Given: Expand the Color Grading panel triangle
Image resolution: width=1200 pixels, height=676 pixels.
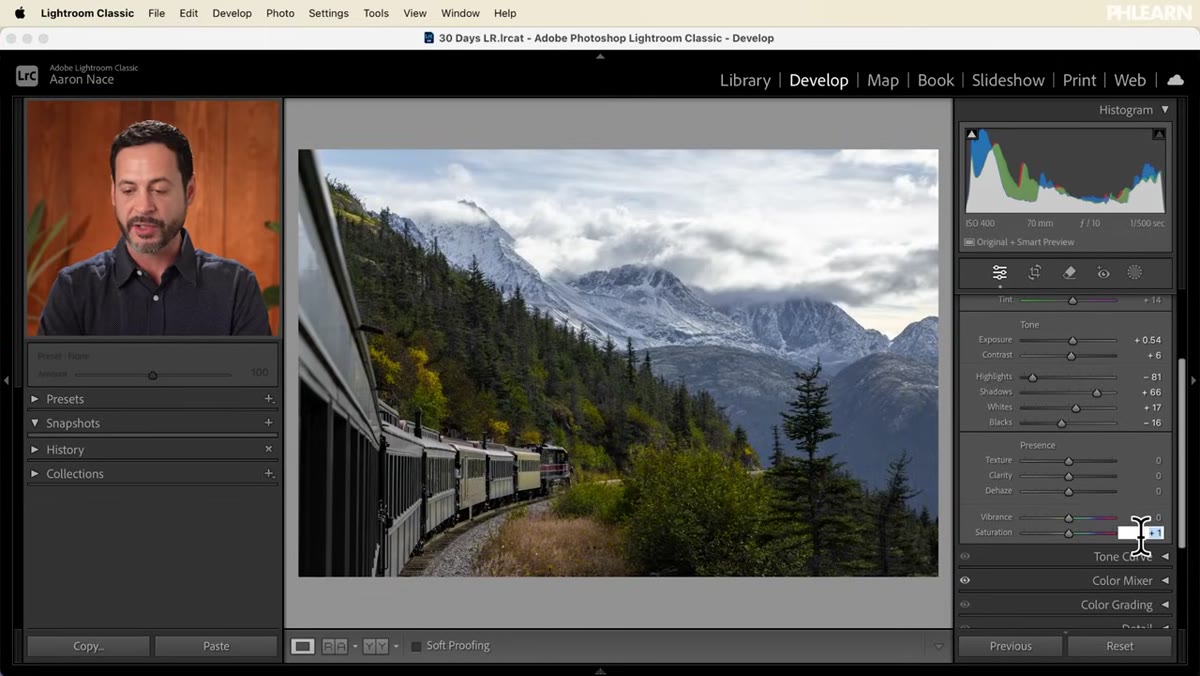Looking at the screenshot, I should pos(1164,604).
